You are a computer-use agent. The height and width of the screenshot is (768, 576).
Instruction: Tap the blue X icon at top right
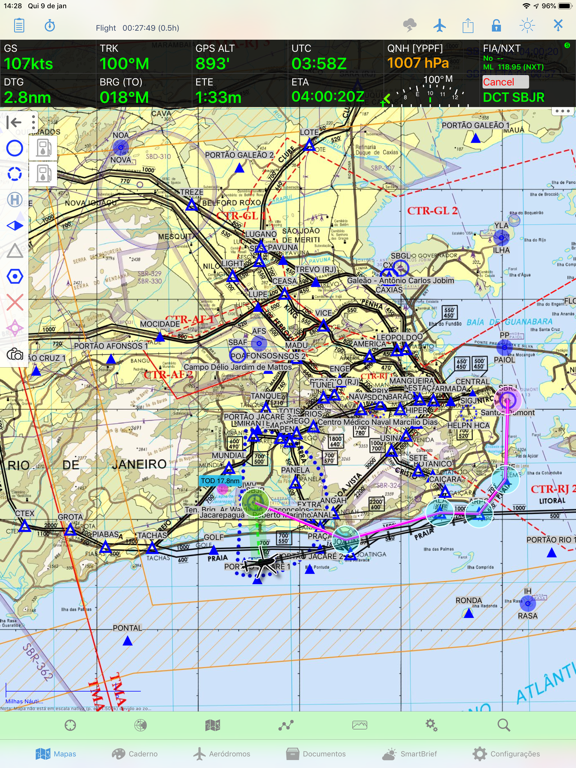coord(558,24)
